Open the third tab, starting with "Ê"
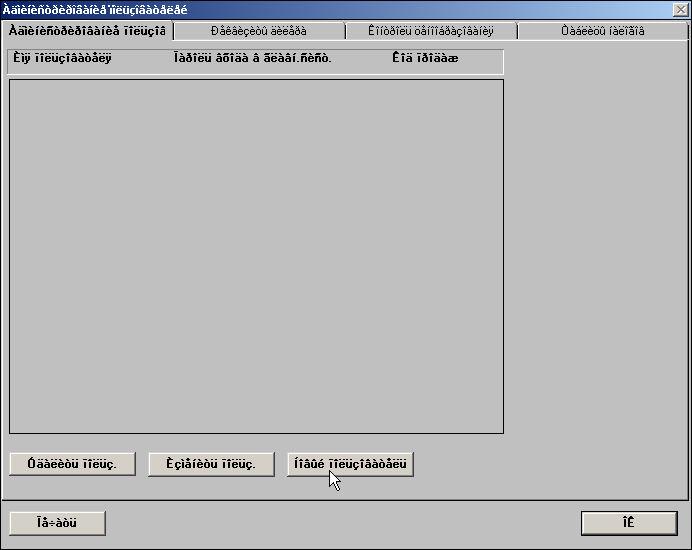 (430, 31)
